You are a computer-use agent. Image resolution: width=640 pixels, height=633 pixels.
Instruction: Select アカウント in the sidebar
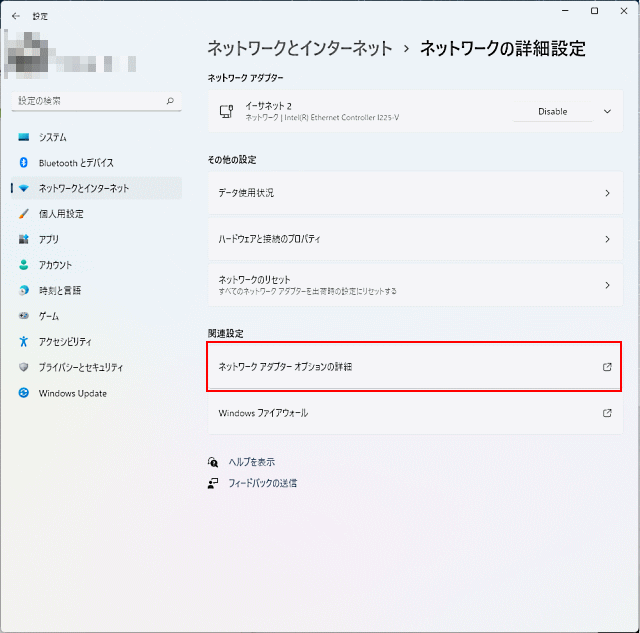tap(96, 265)
